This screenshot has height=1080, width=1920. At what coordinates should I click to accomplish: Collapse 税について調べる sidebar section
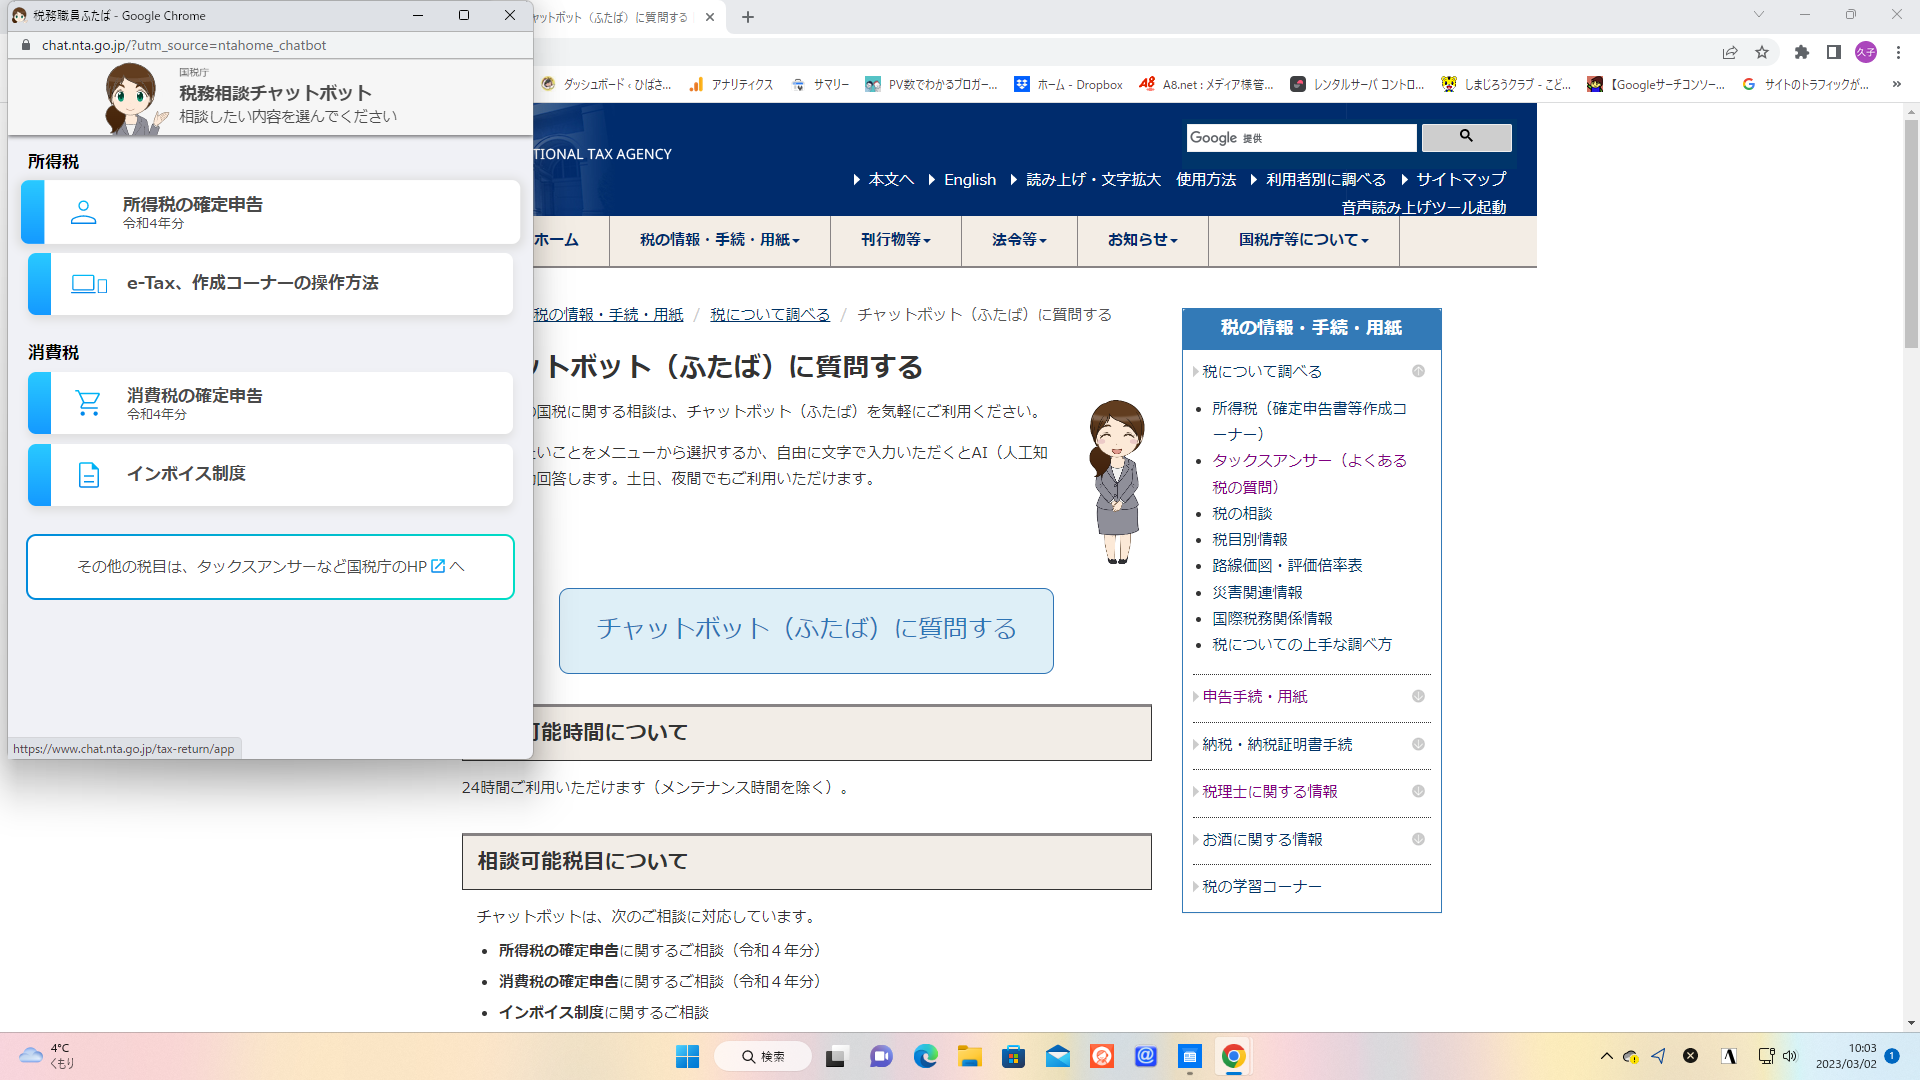1418,371
